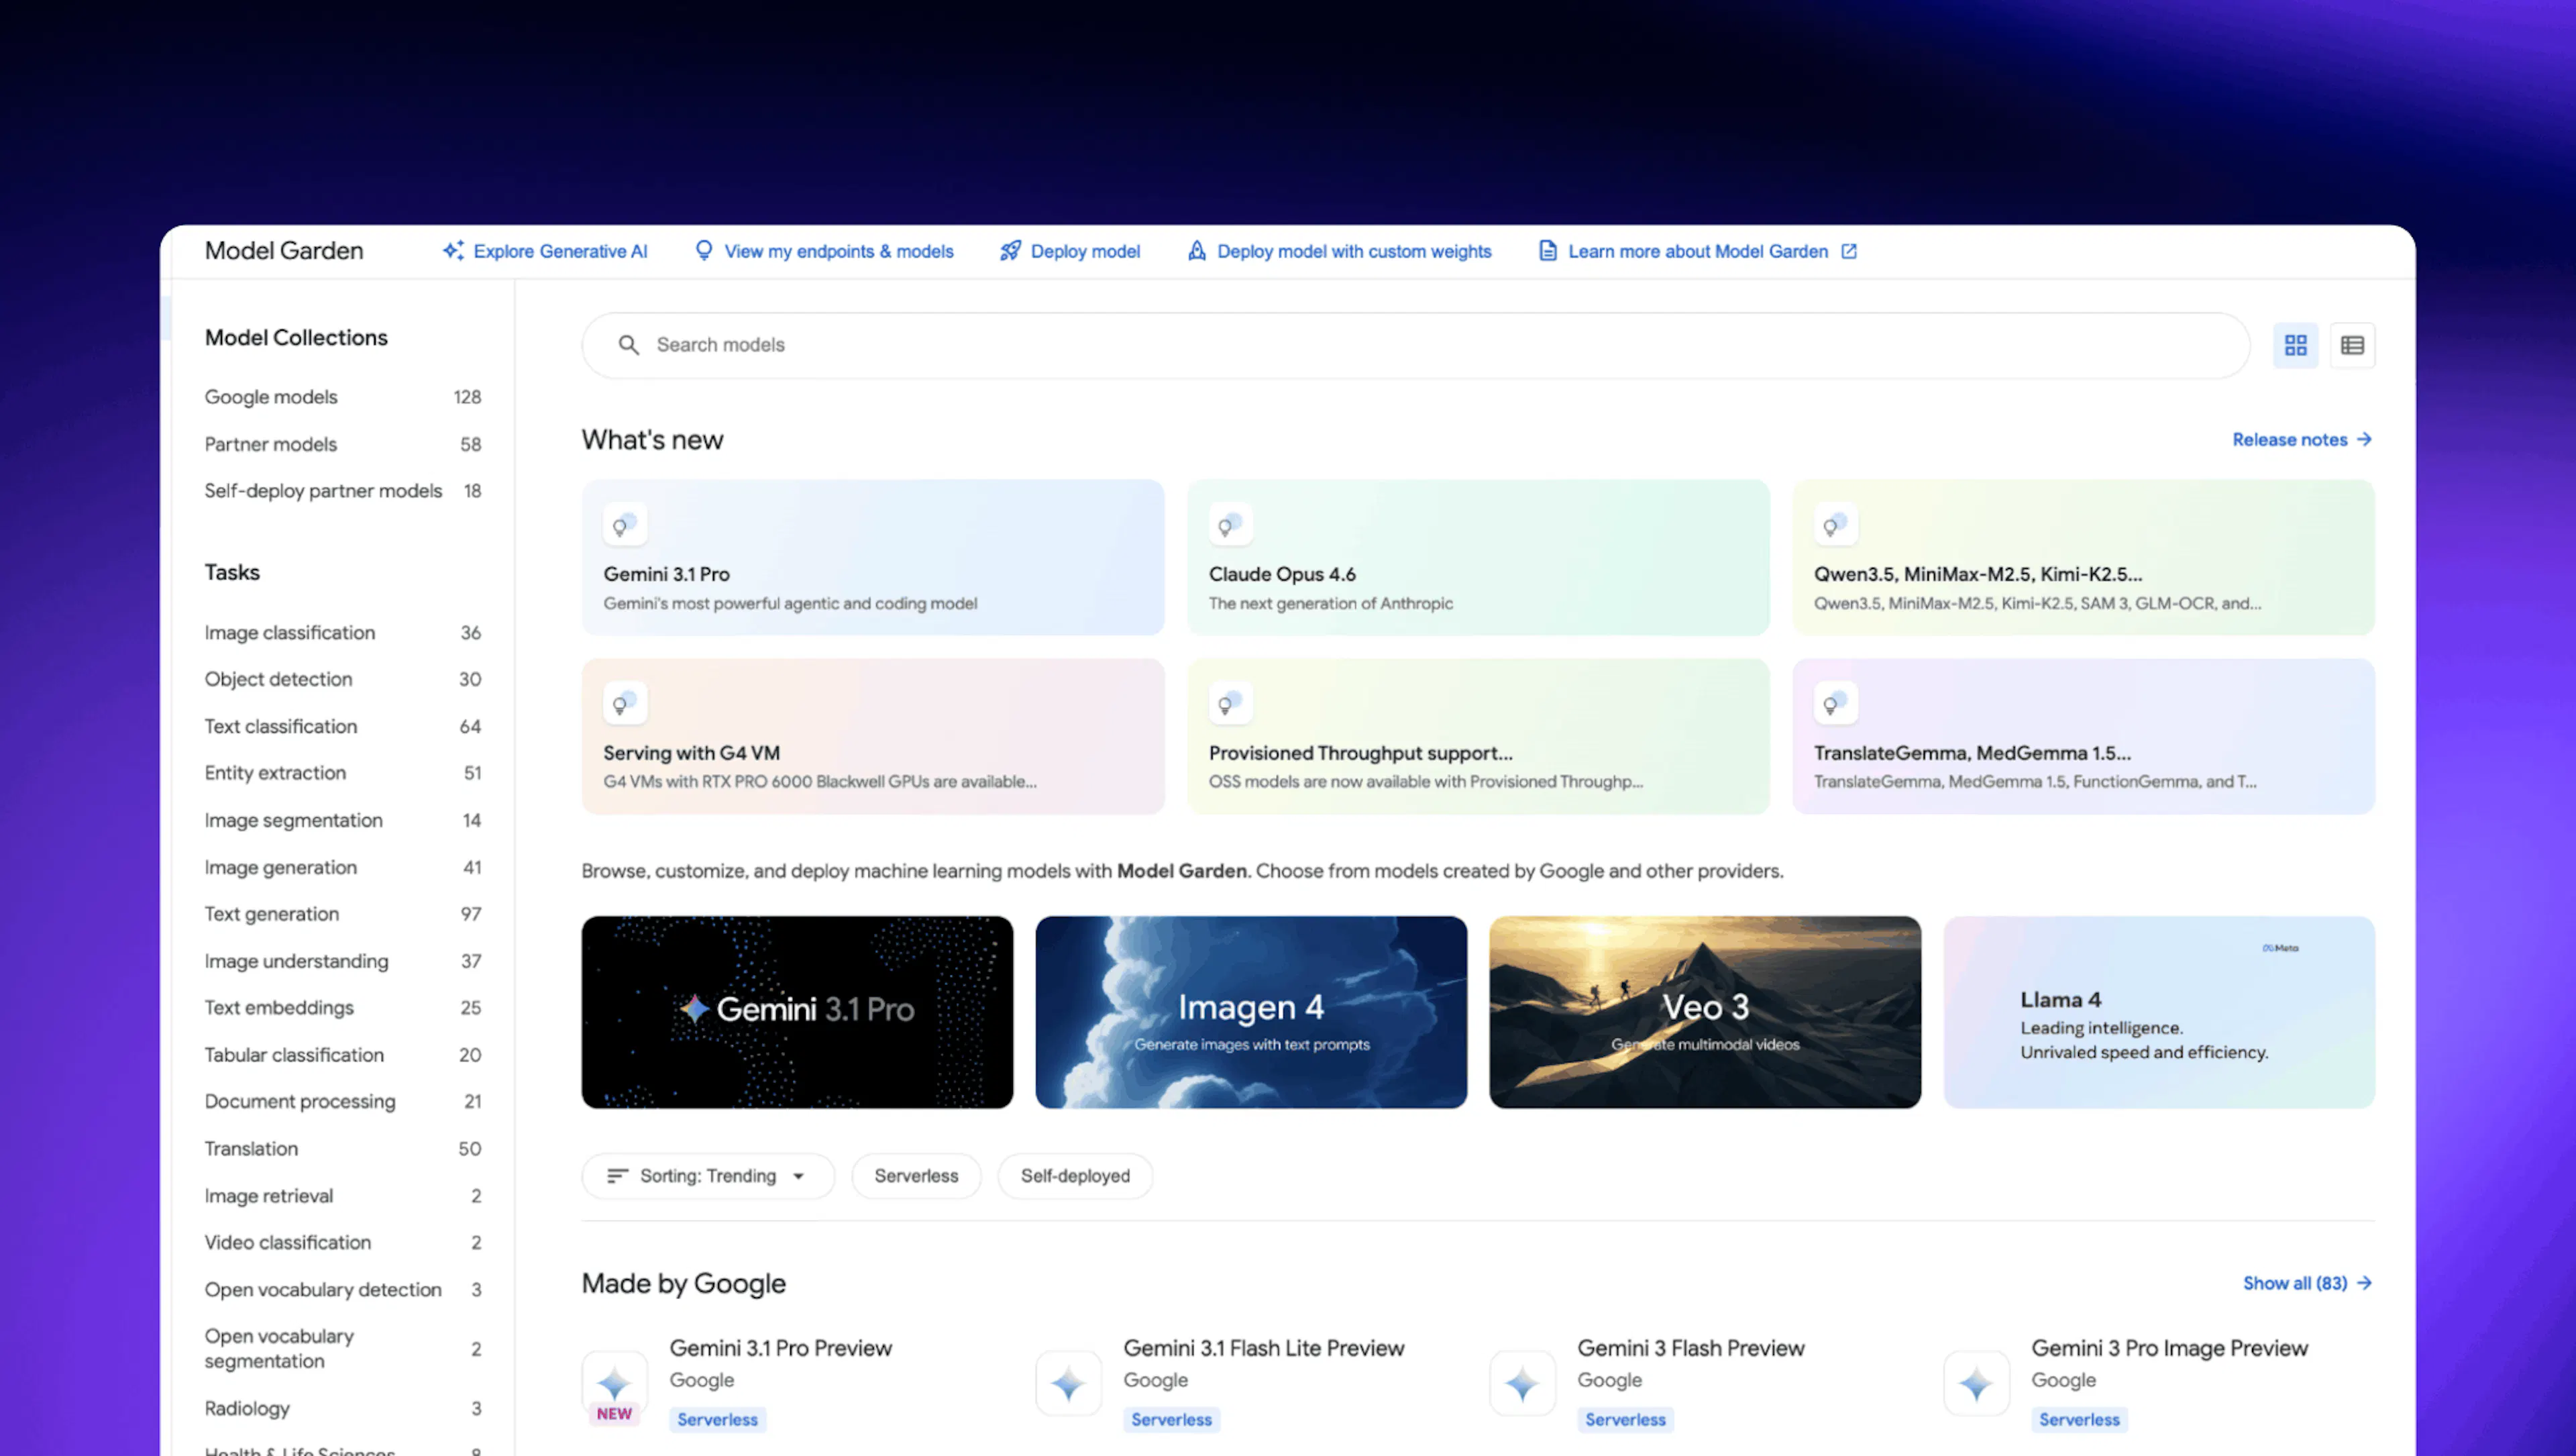The image size is (2576, 1456).
Task: Click the icon on Serving with G4 VM card
Action: tap(625, 703)
